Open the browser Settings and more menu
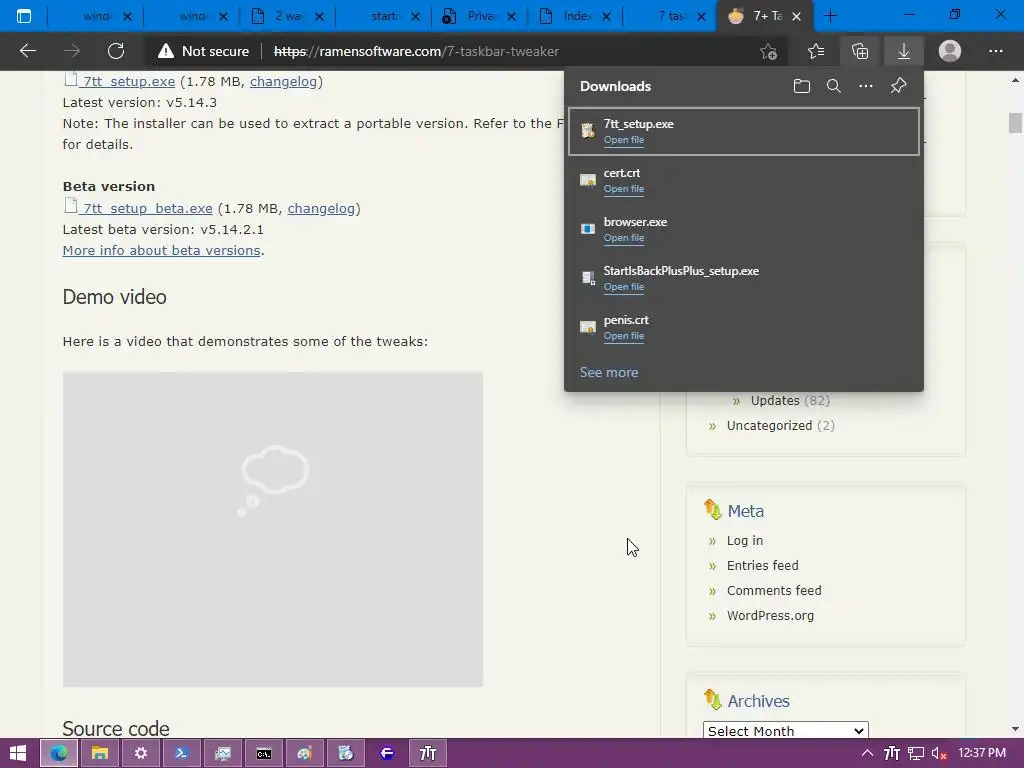Screen dimensions: 1024x768 [995, 51]
